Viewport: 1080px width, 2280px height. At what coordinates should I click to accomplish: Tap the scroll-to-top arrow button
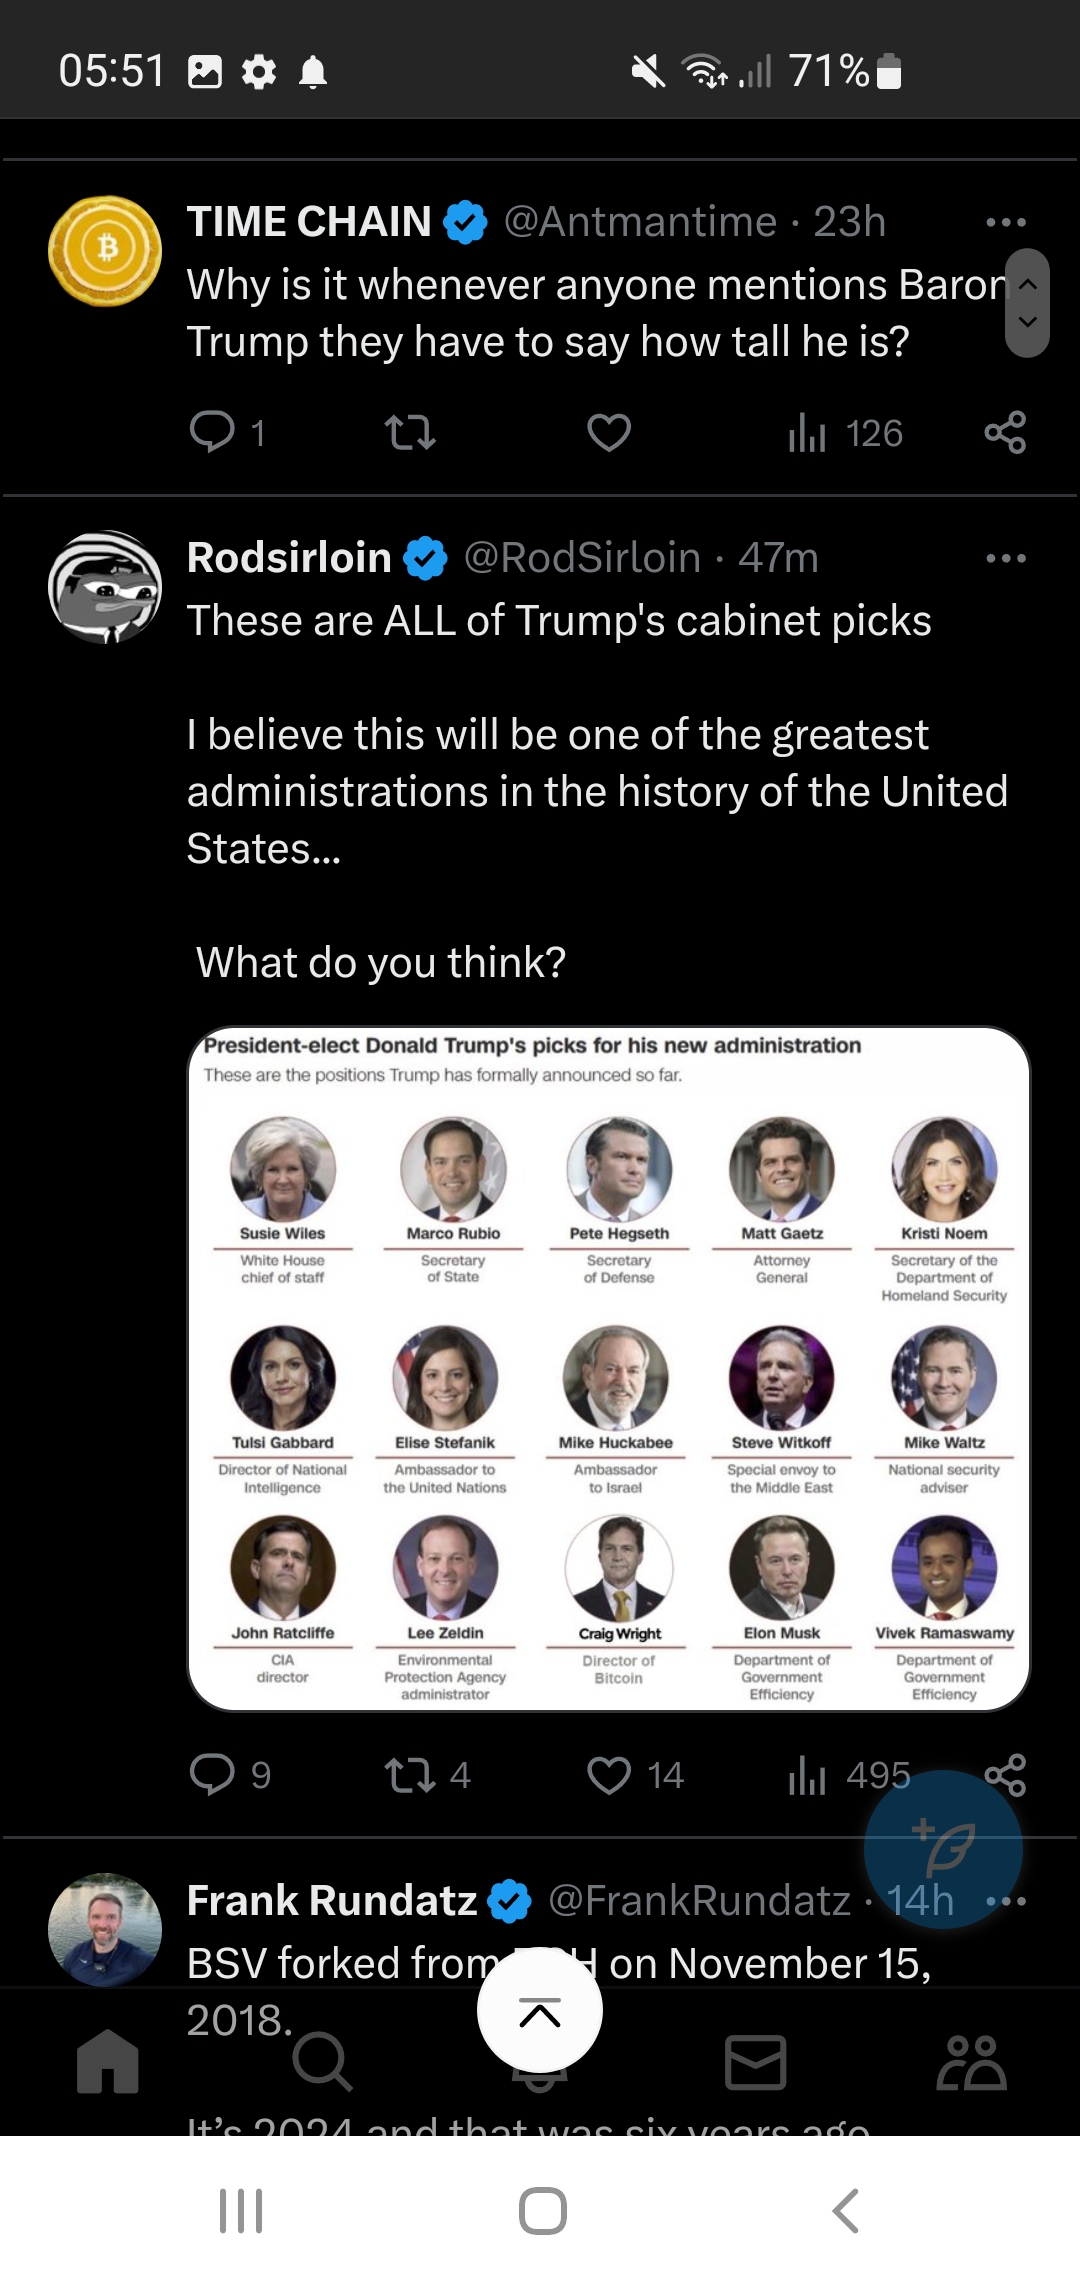pyautogui.click(x=540, y=2010)
